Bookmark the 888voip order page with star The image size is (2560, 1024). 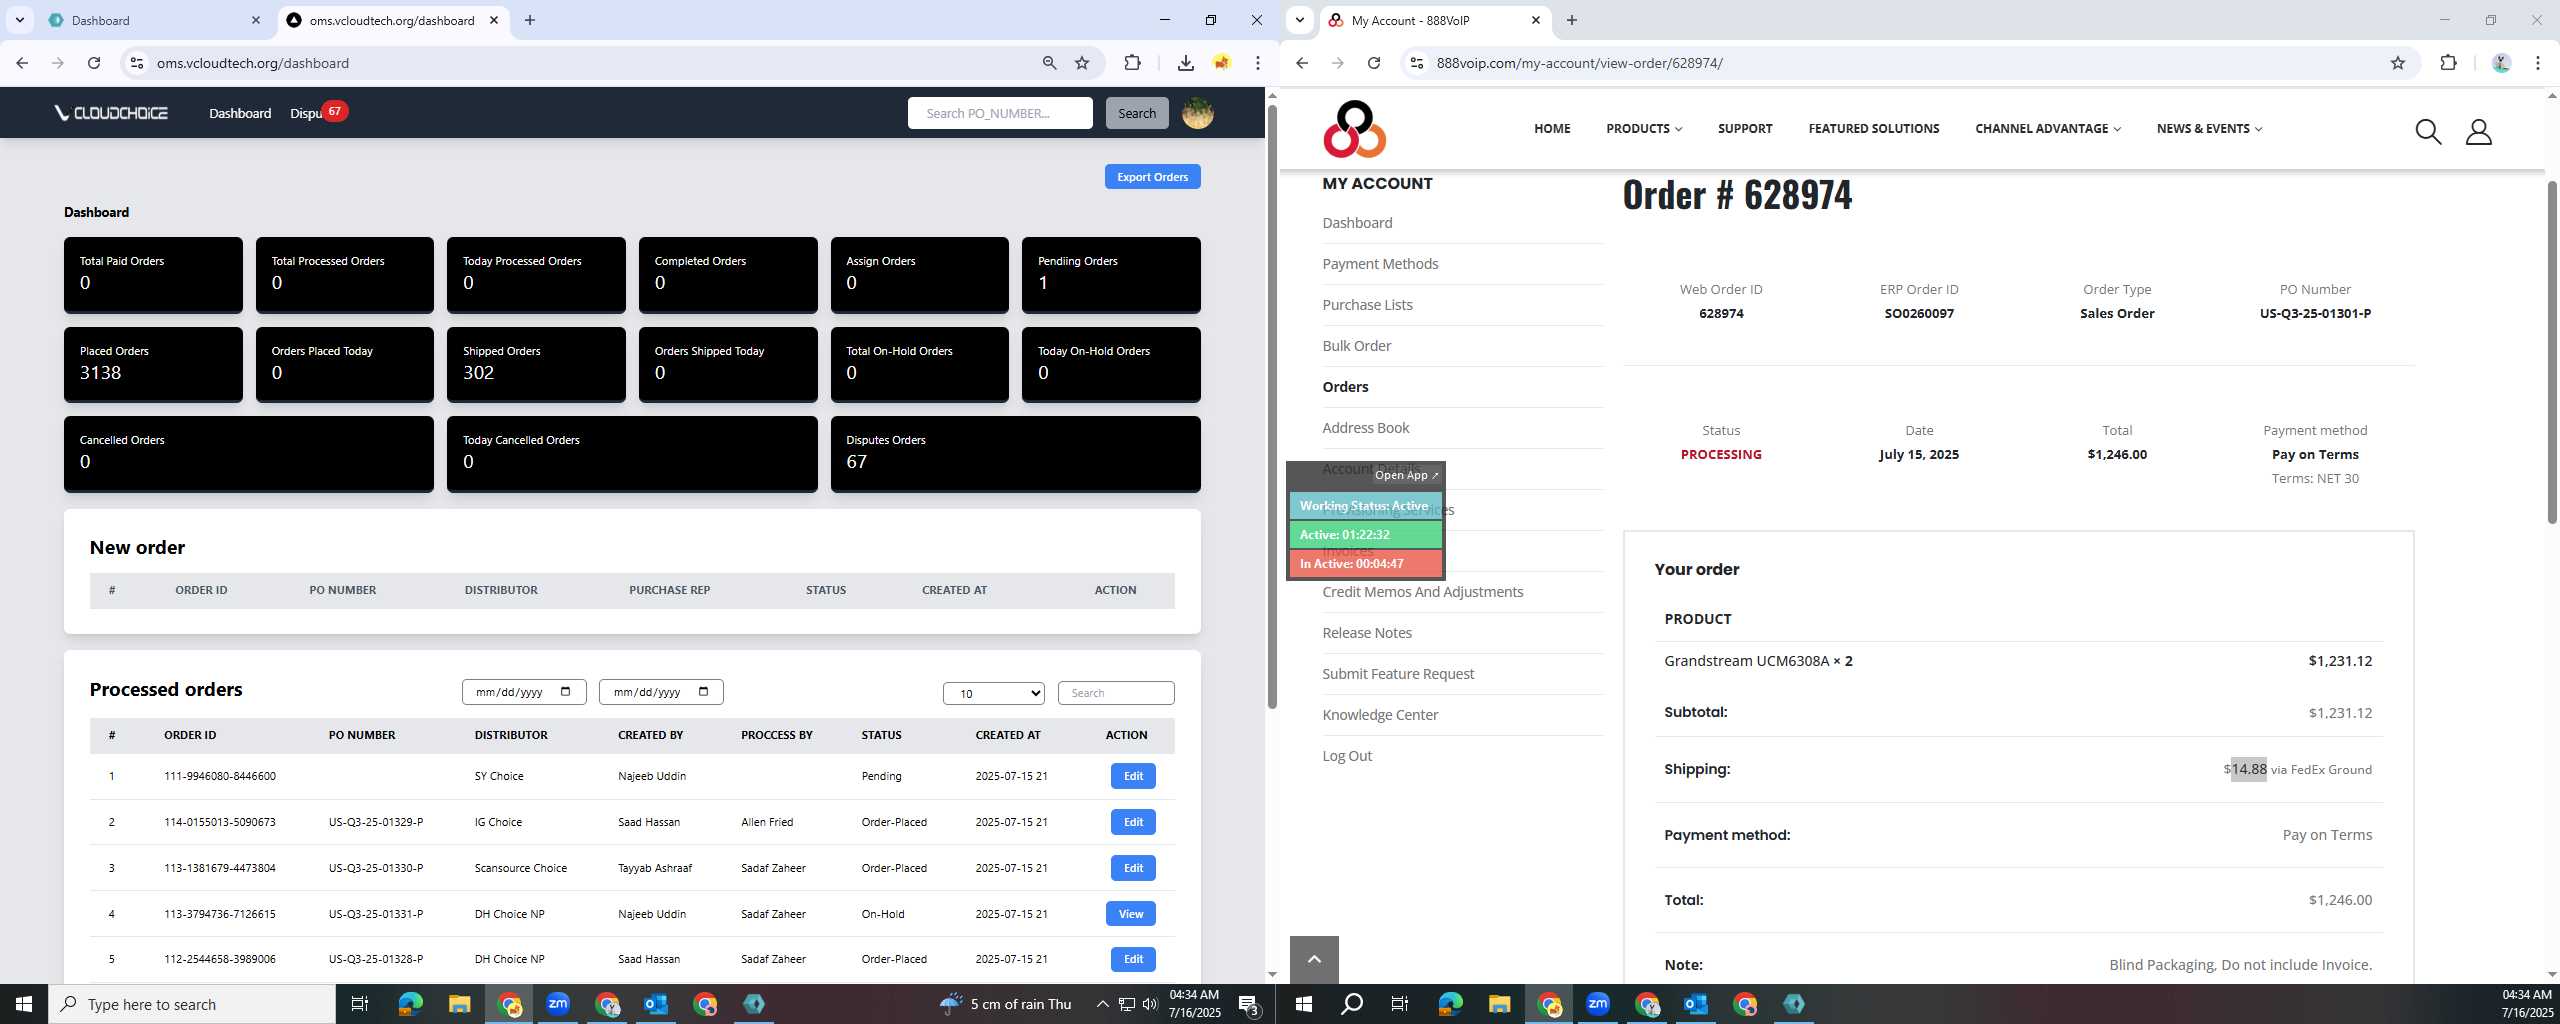tap(2397, 63)
